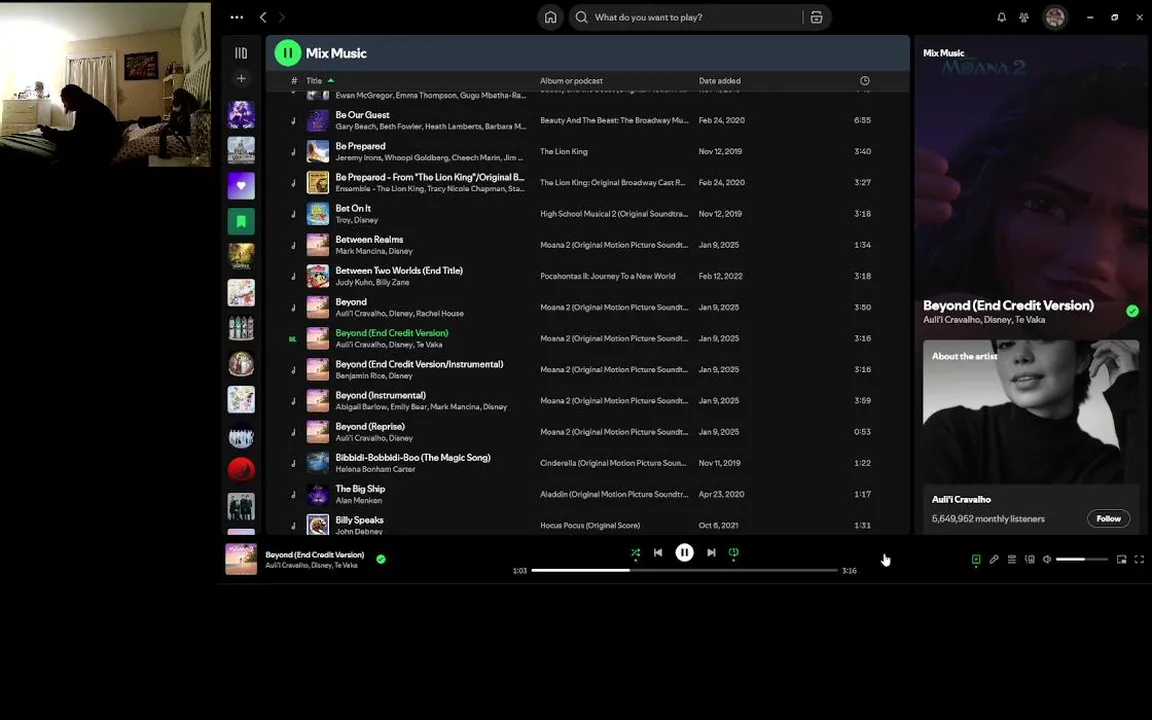Skip to next track

click(x=711, y=552)
